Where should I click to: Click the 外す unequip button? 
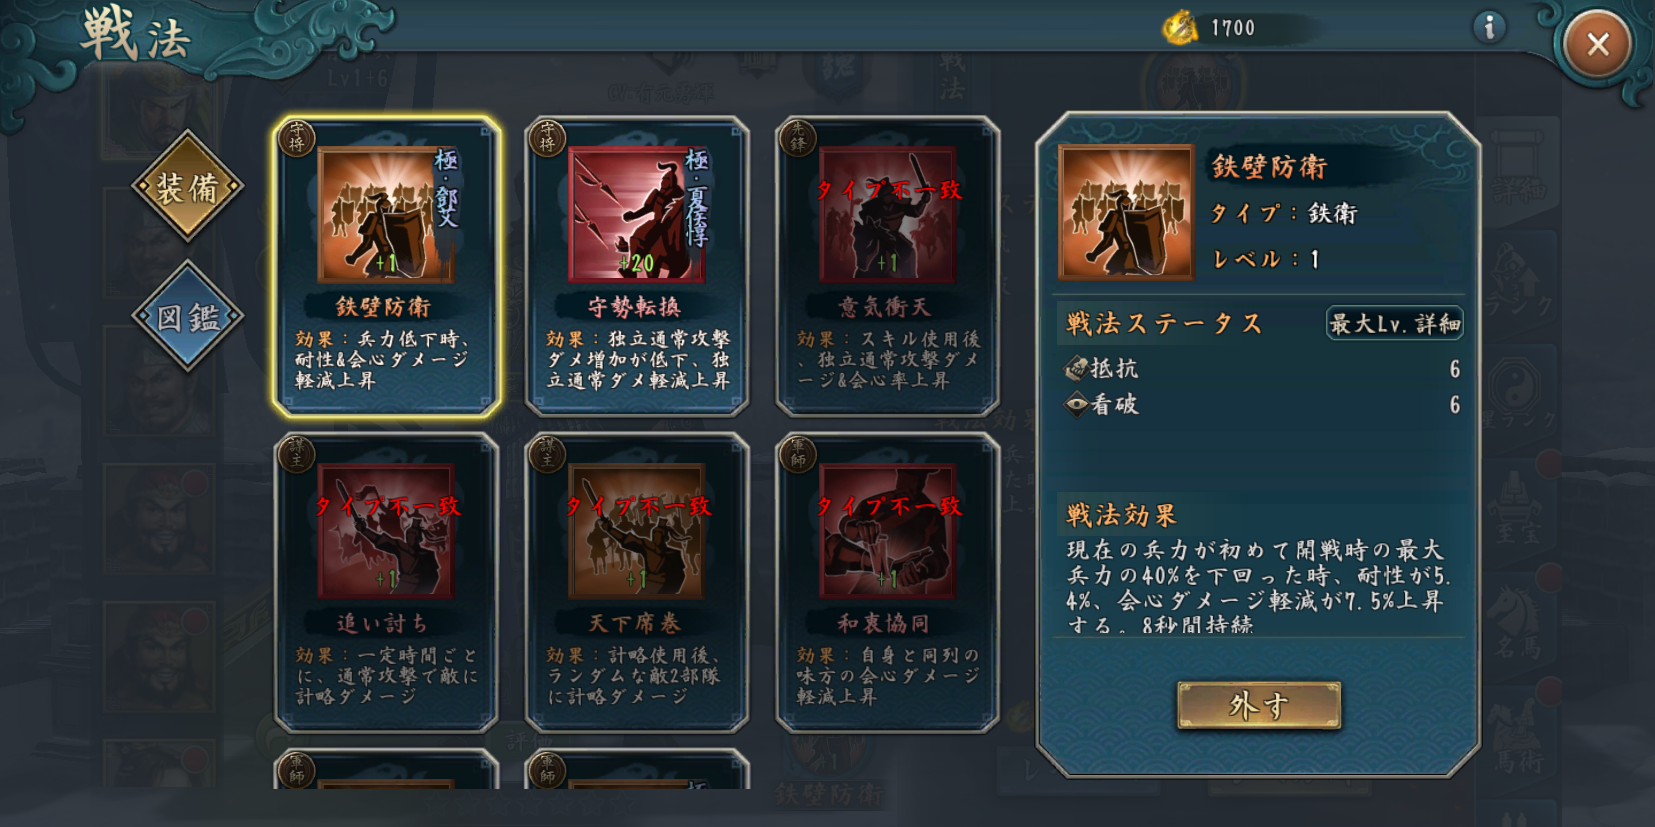pyautogui.click(x=1259, y=706)
